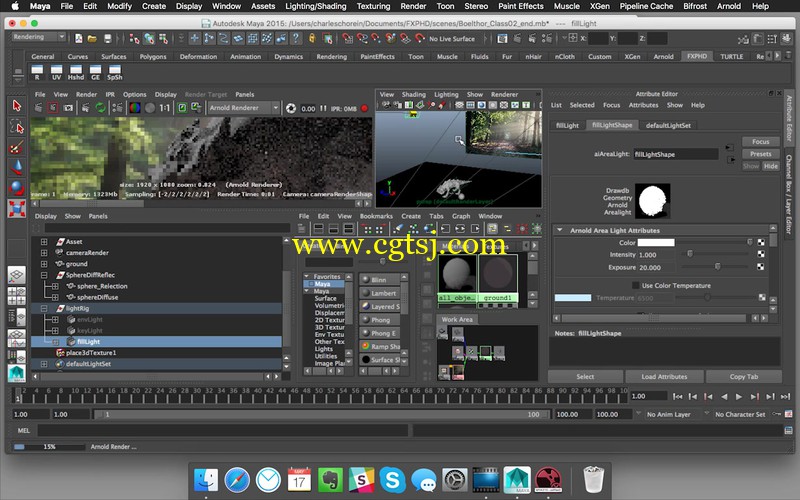800x500 pixels.
Task: Click the GE shelf button
Action: (95, 72)
